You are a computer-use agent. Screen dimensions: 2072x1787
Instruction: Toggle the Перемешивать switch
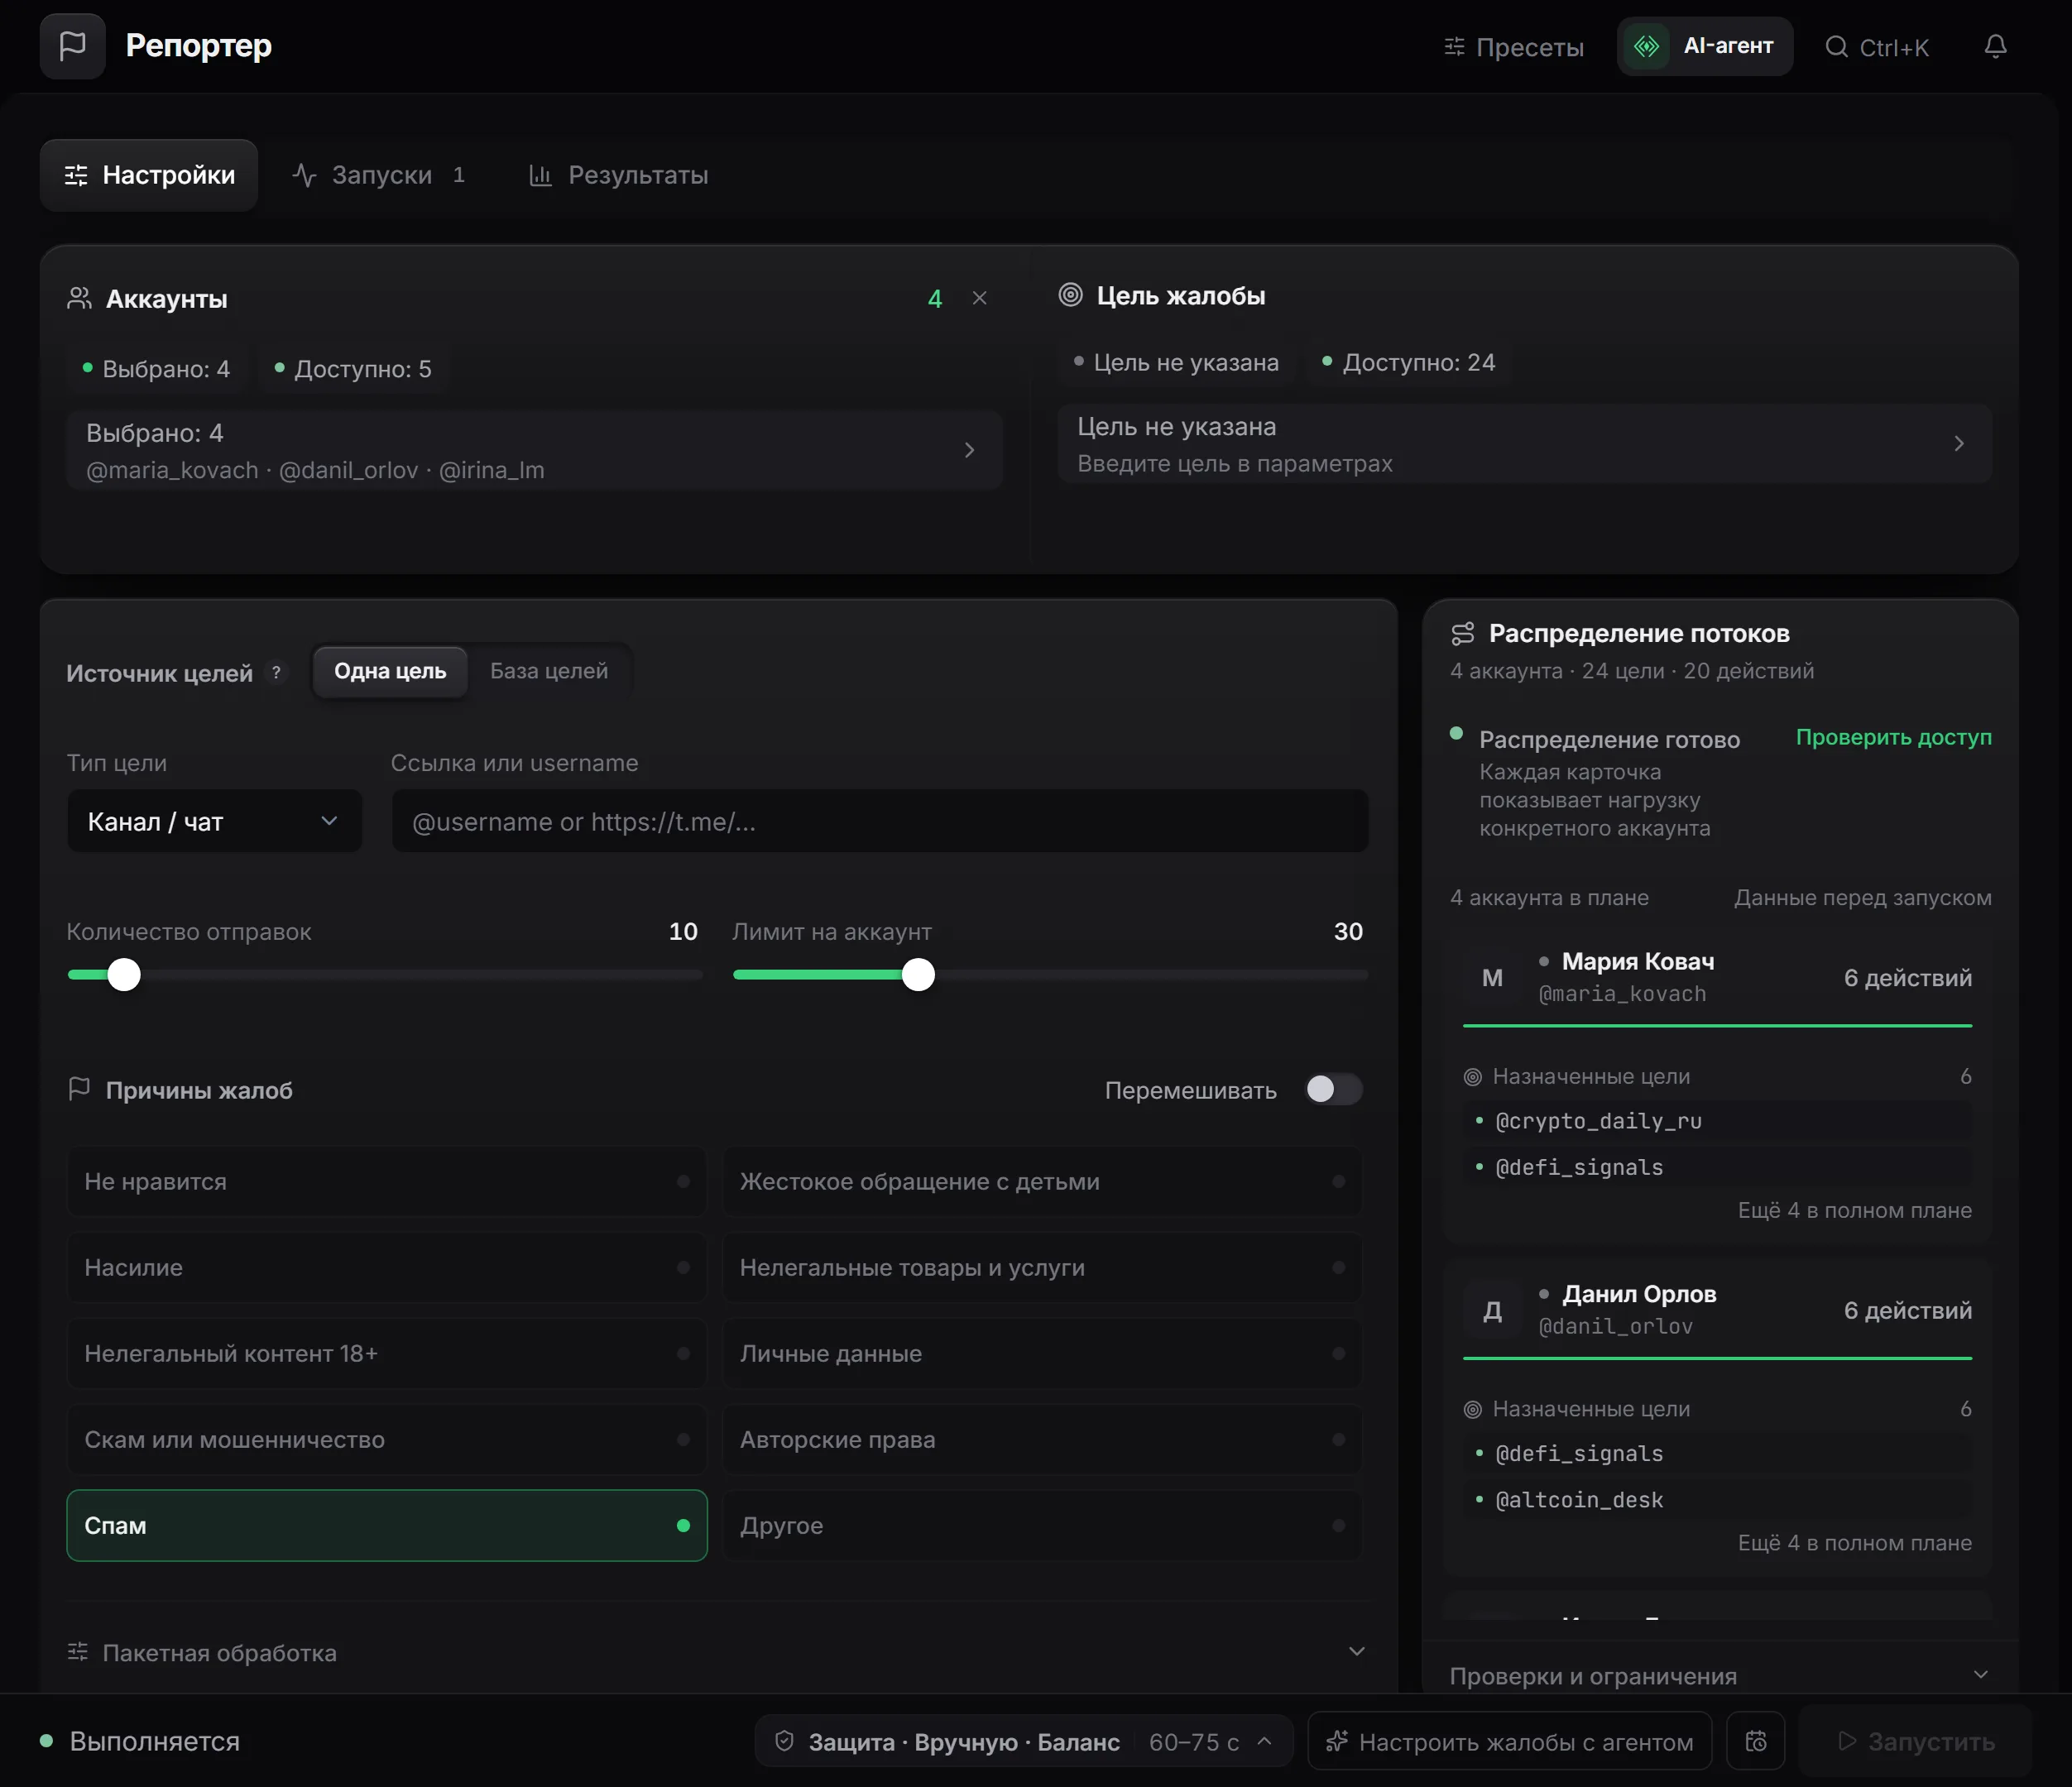1333,1089
